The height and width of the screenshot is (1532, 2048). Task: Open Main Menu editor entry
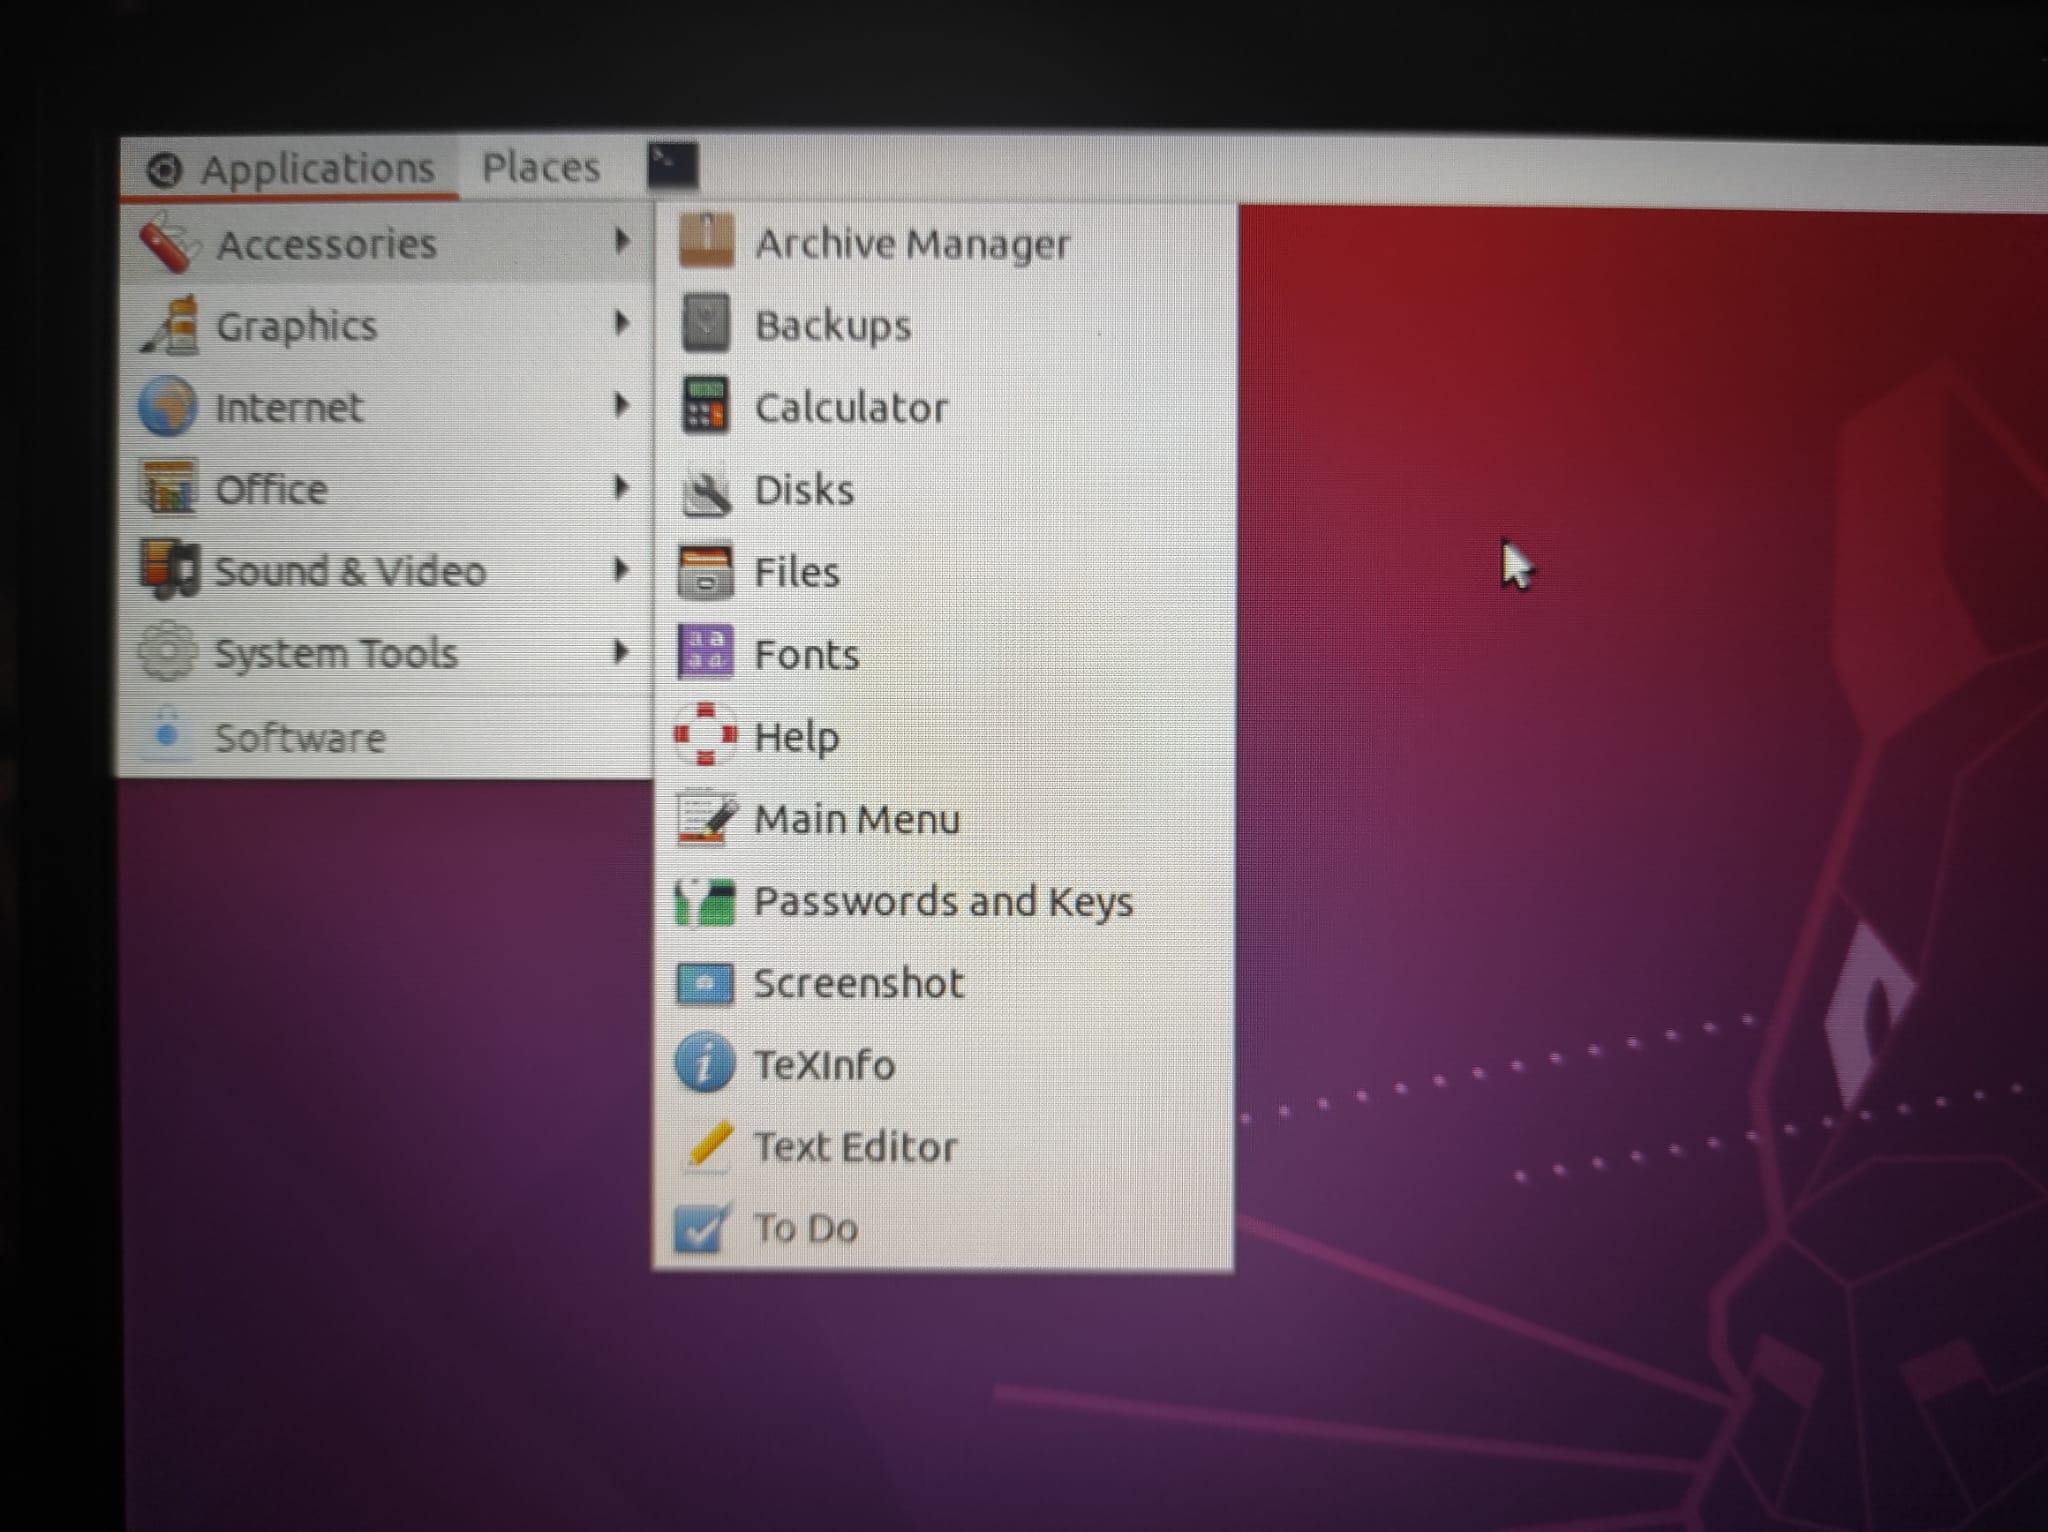point(857,819)
